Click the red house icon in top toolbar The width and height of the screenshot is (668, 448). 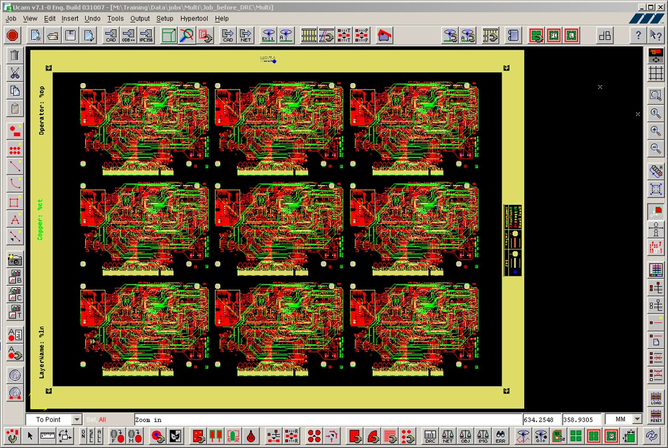[384, 35]
